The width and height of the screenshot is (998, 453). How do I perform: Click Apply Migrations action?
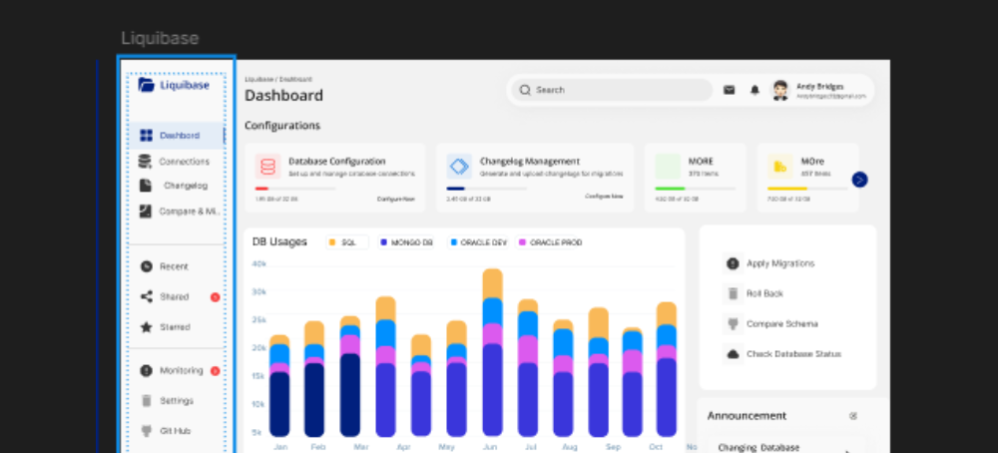[780, 264]
